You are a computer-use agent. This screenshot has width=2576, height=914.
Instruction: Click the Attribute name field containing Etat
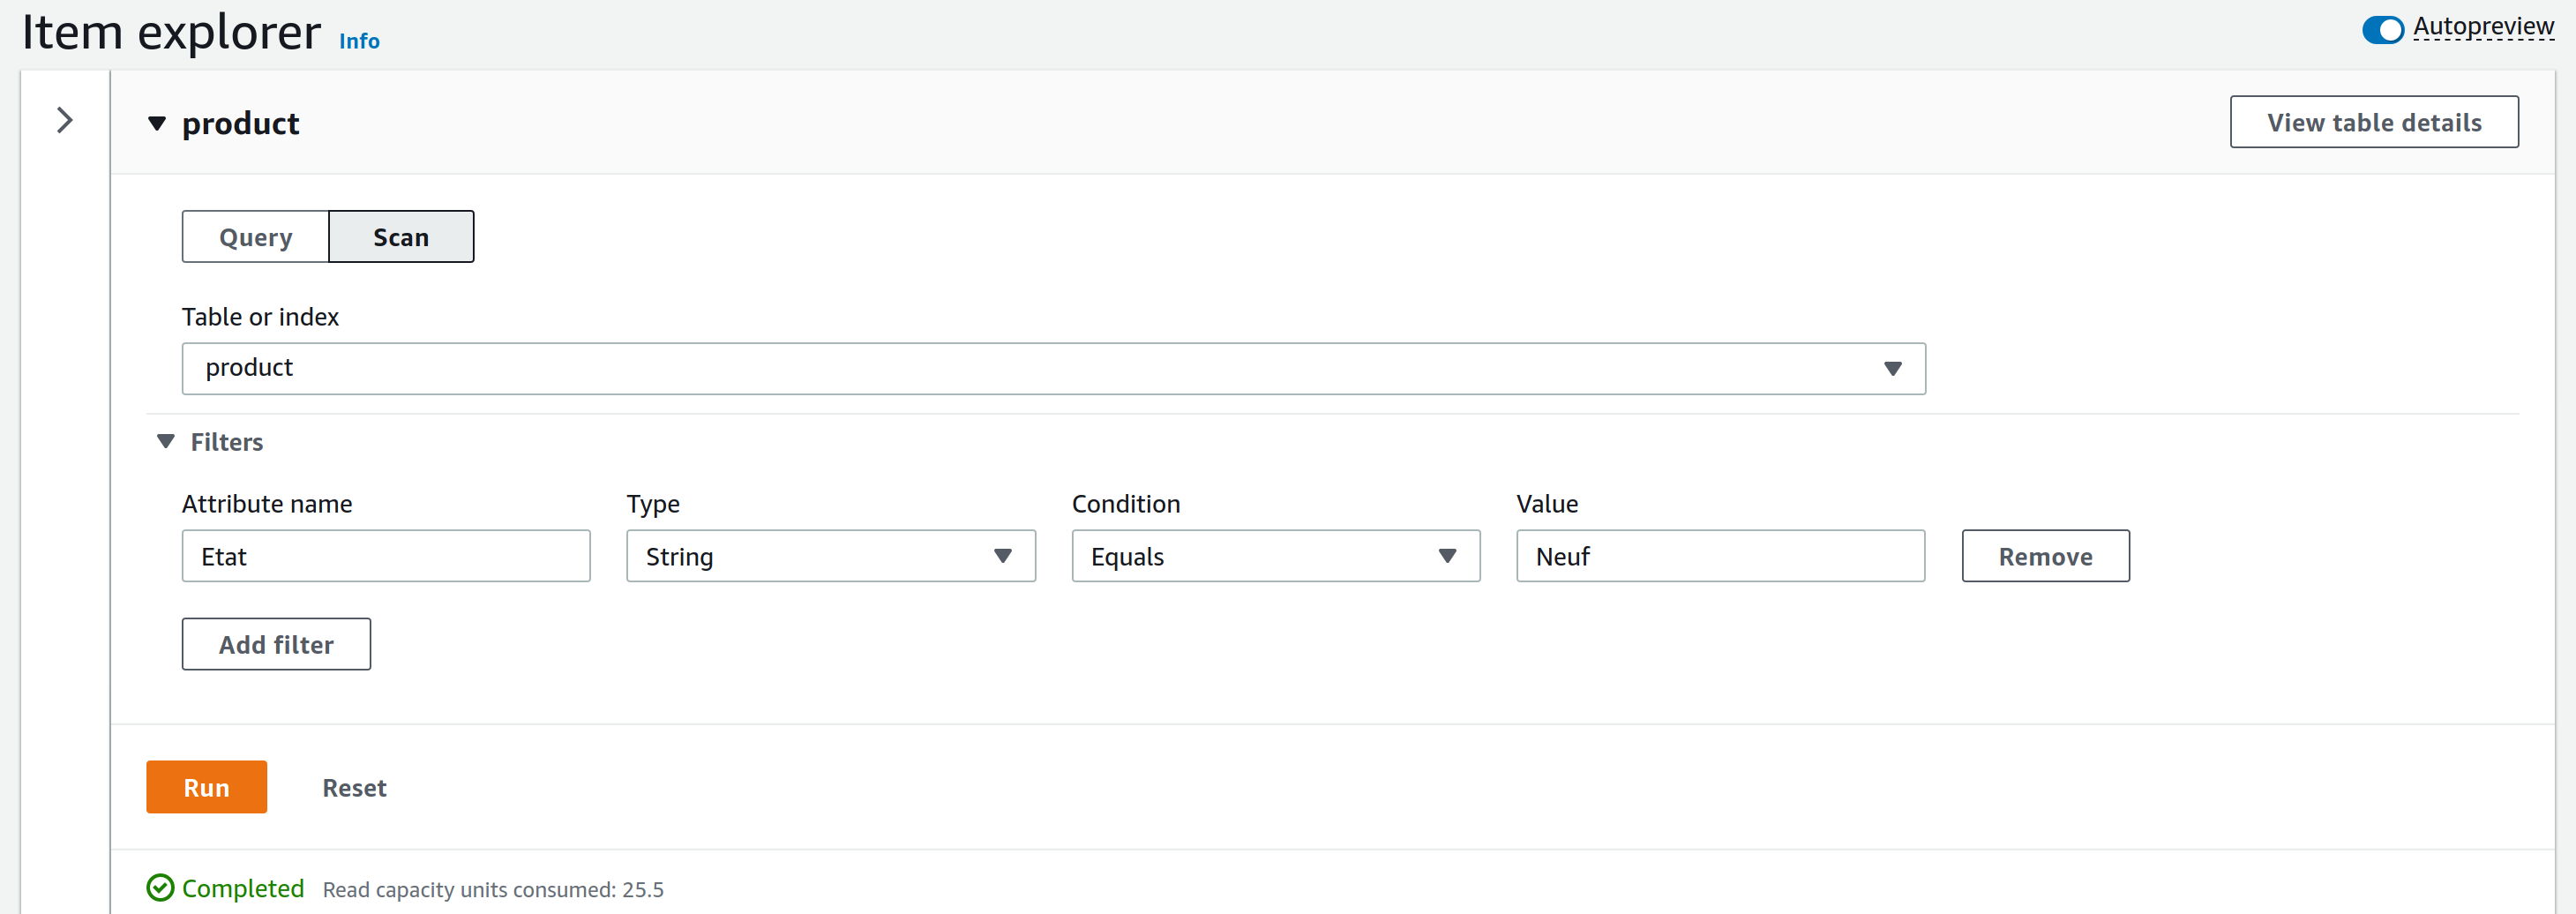[386, 556]
